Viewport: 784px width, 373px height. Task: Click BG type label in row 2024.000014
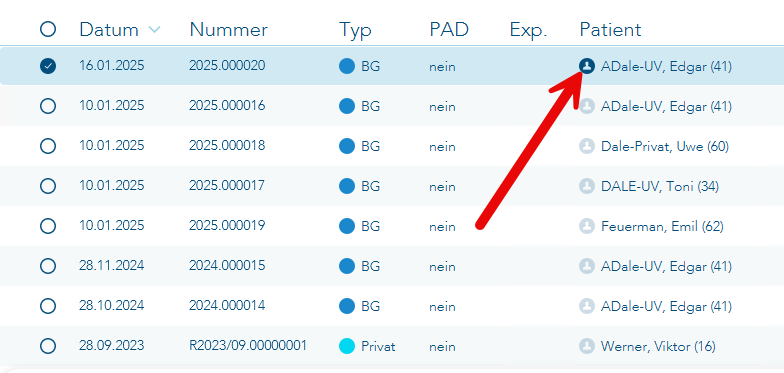point(370,306)
